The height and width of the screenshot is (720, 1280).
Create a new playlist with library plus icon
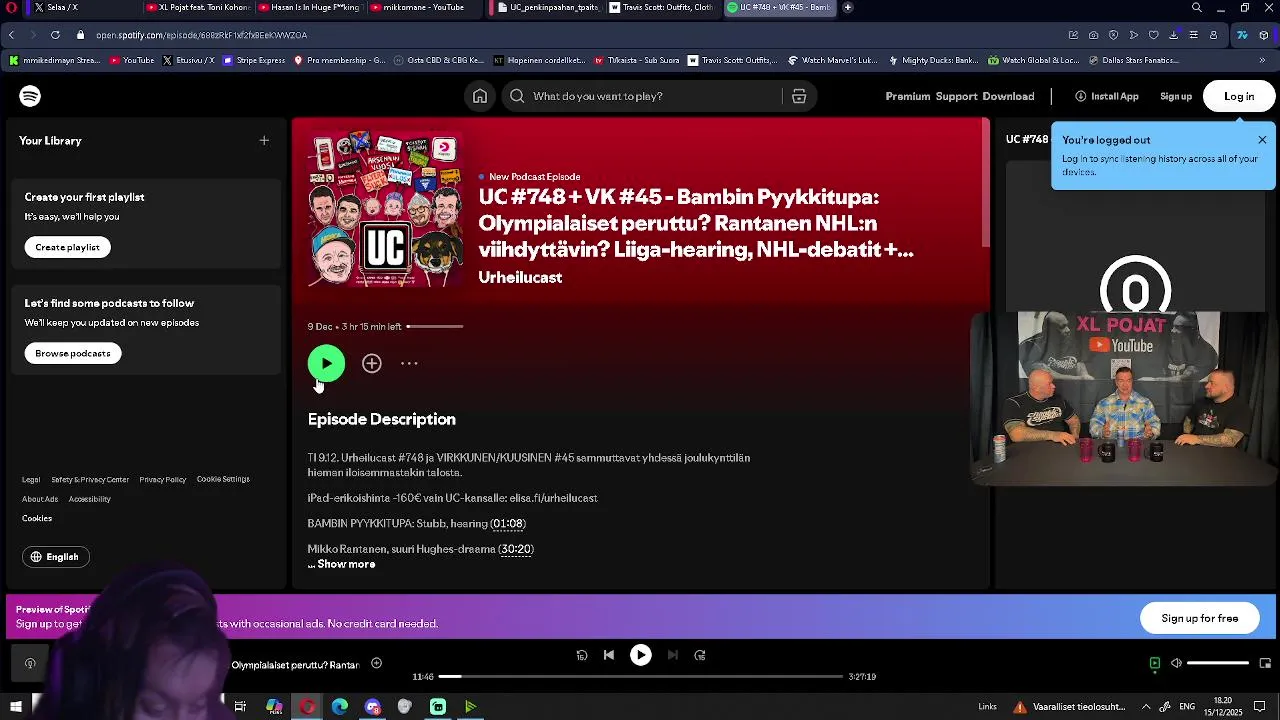pos(264,141)
